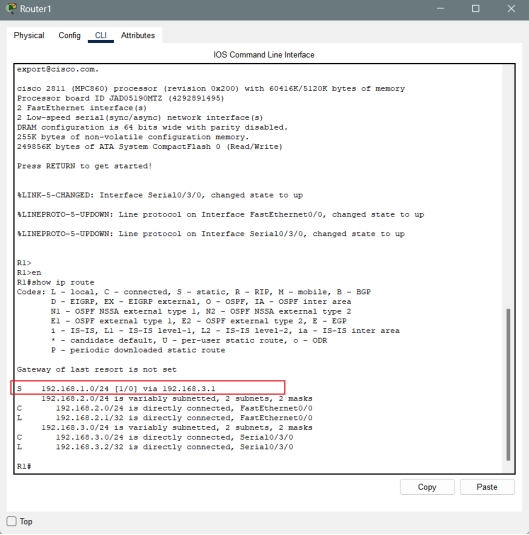Click the 'E1 - OSPF external type 1' legend line
529x535 pixels.
pyautogui.click(x=199, y=321)
